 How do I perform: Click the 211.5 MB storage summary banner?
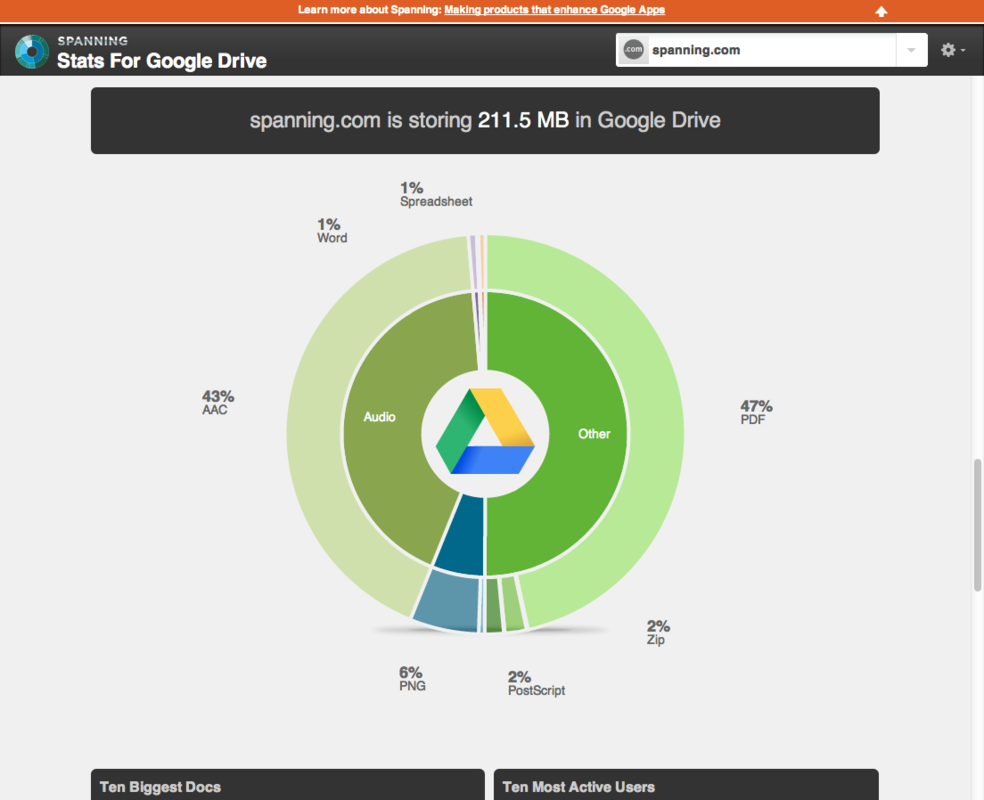coord(485,120)
